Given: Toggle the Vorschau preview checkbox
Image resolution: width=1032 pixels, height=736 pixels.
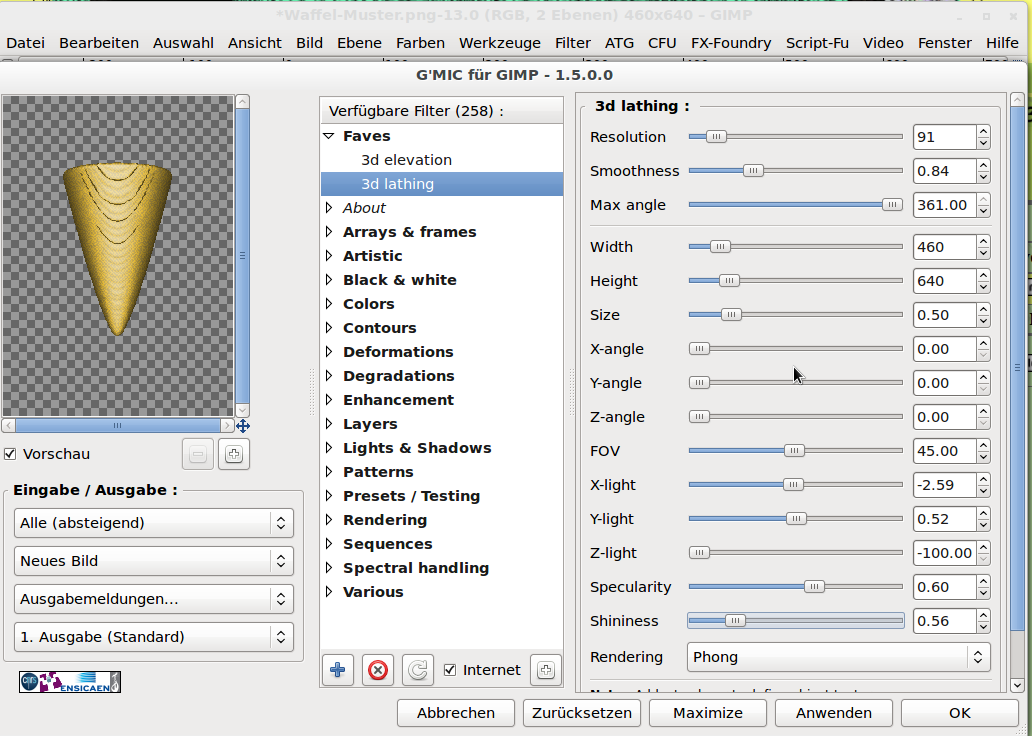Looking at the screenshot, I should 10,454.
